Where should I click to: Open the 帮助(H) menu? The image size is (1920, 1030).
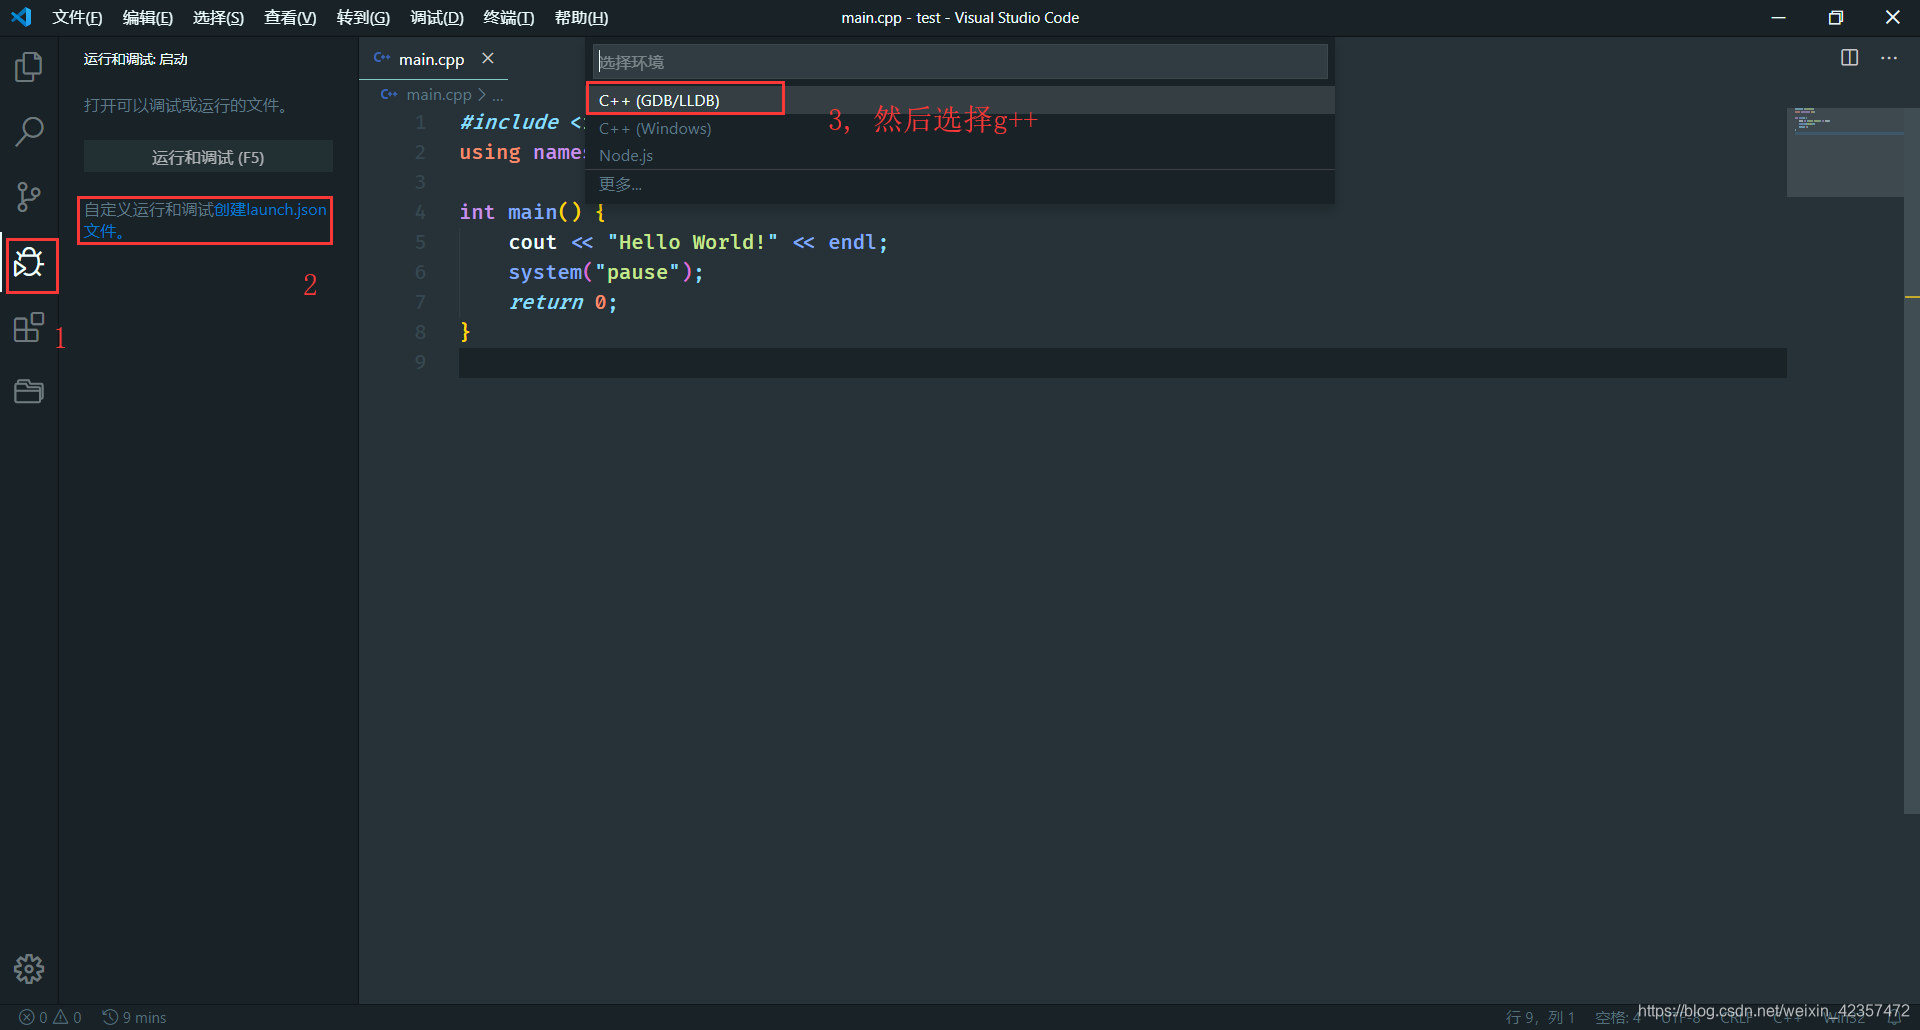(x=581, y=18)
